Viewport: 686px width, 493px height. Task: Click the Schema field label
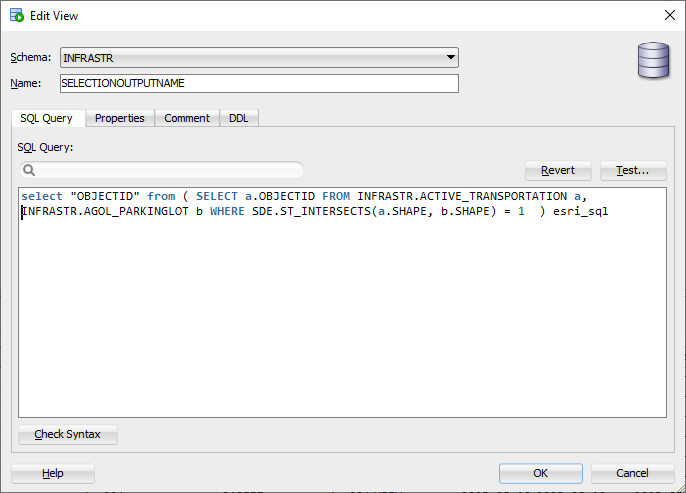pyautogui.click(x=31, y=58)
